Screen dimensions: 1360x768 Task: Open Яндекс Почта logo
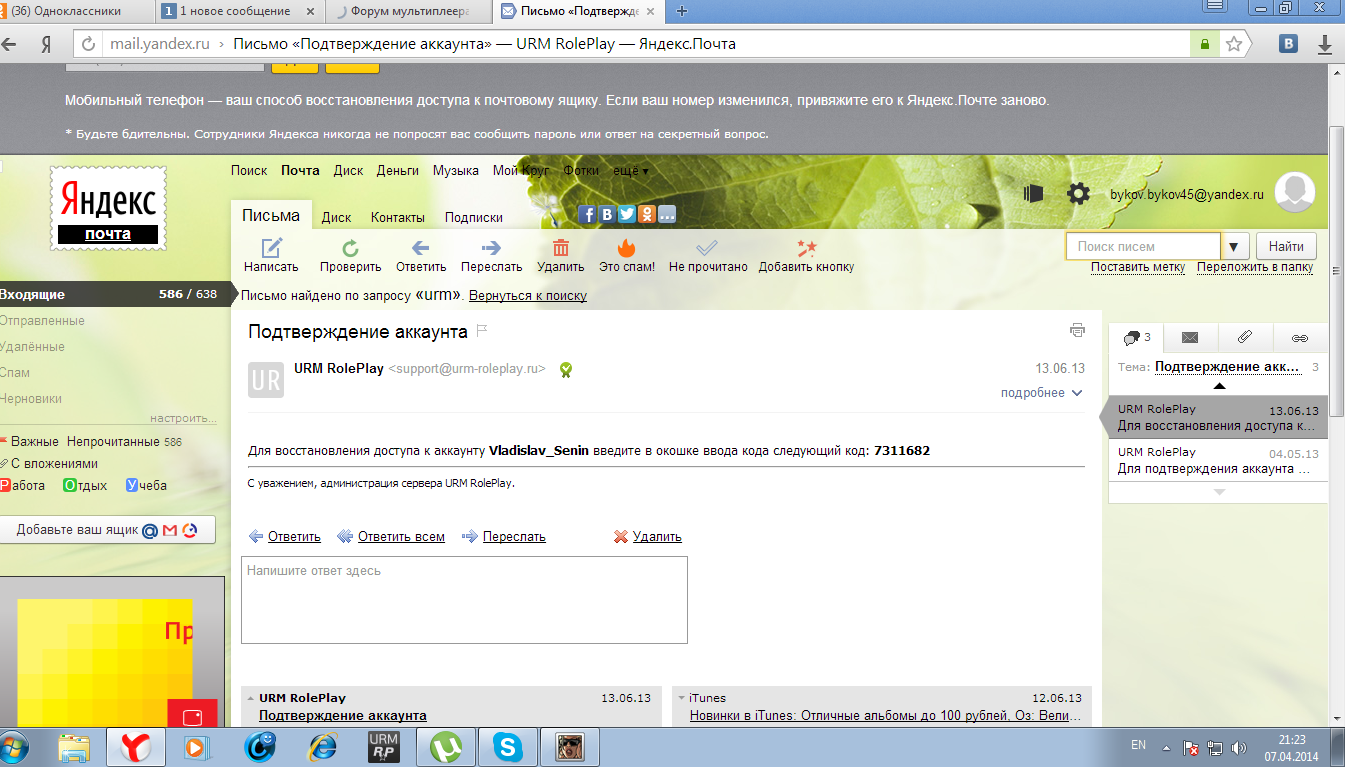108,207
